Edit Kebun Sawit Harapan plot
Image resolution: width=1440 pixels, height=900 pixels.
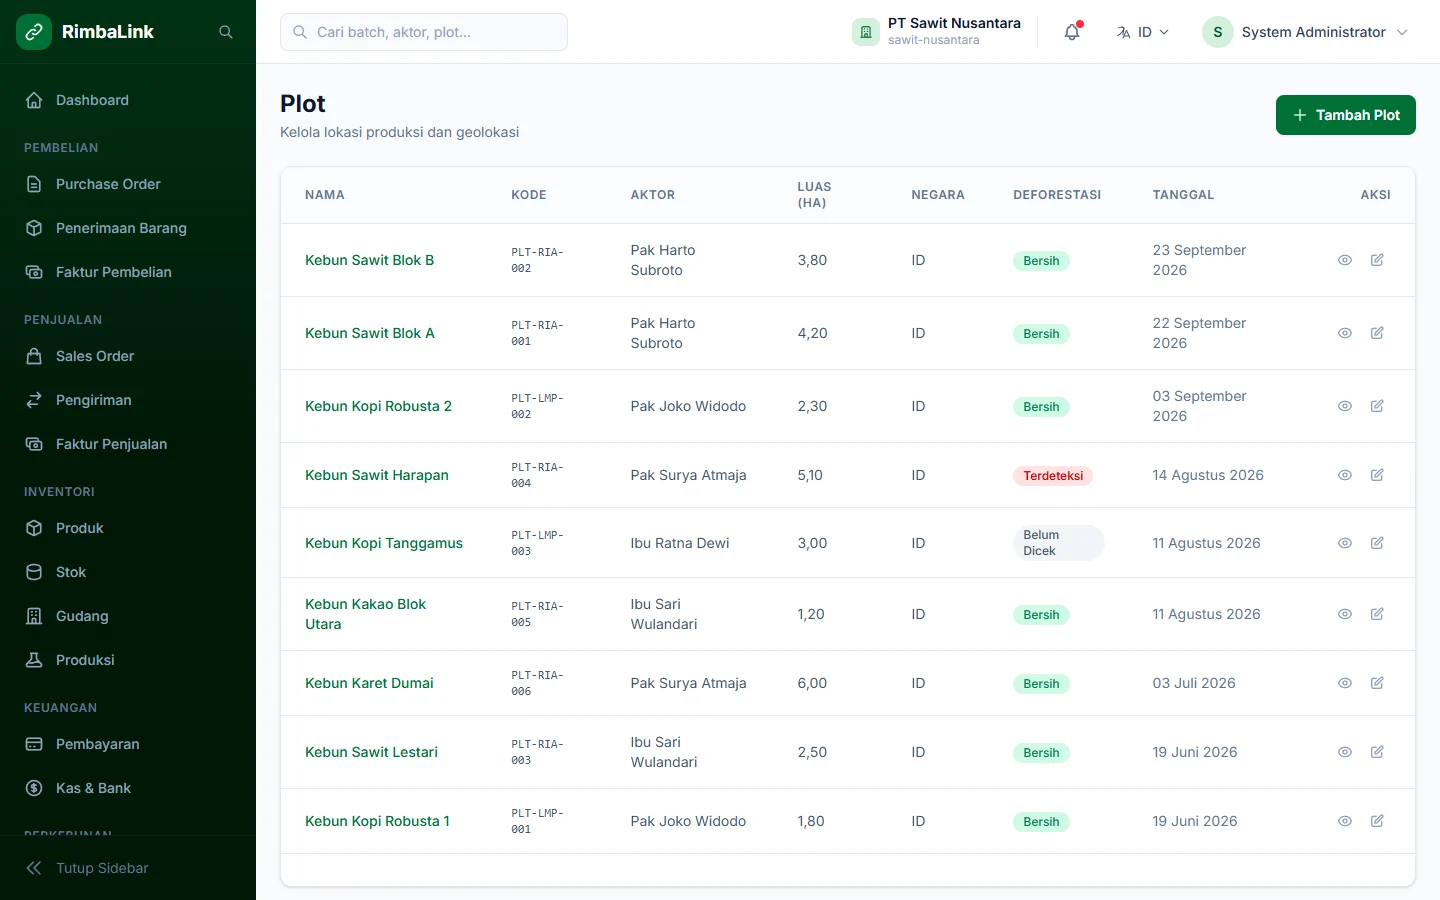[x=1377, y=475]
